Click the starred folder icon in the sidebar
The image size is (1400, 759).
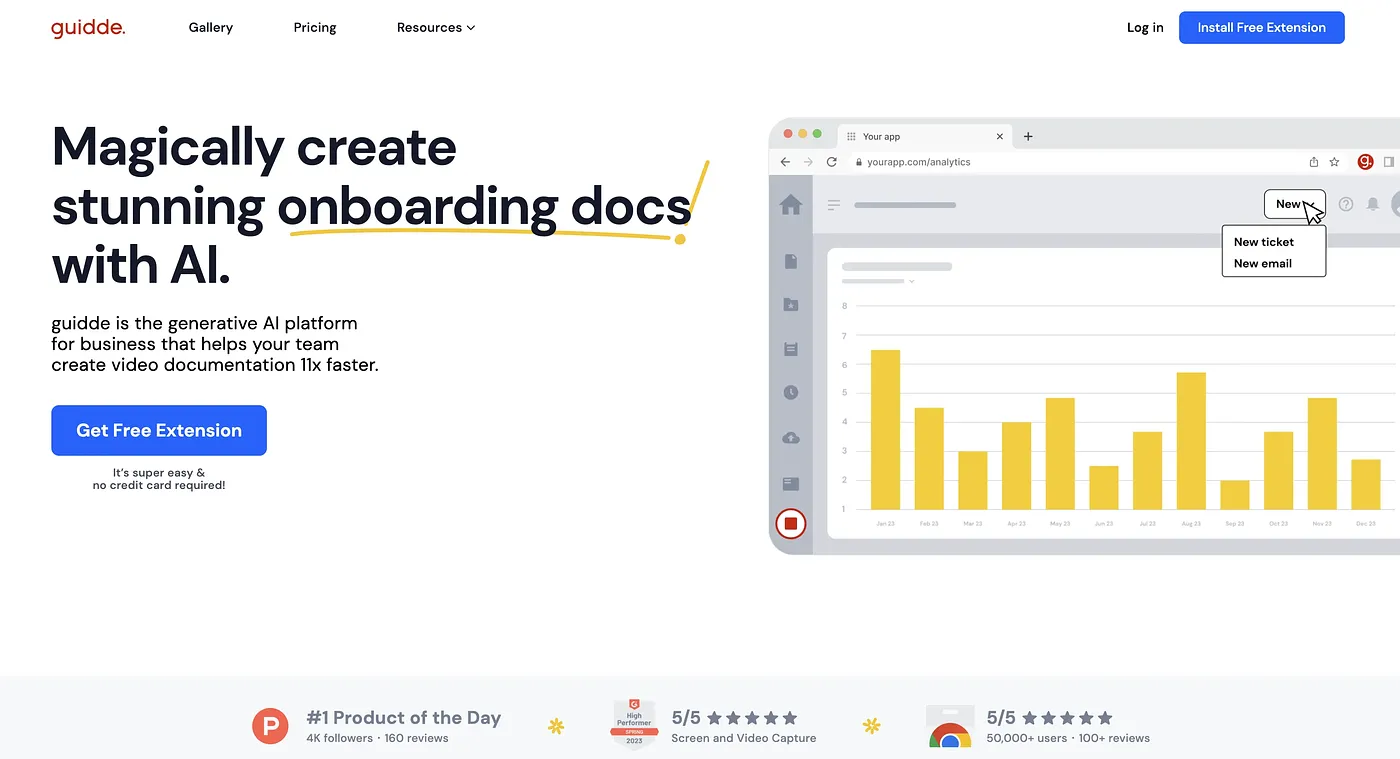[x=791, y=305]
